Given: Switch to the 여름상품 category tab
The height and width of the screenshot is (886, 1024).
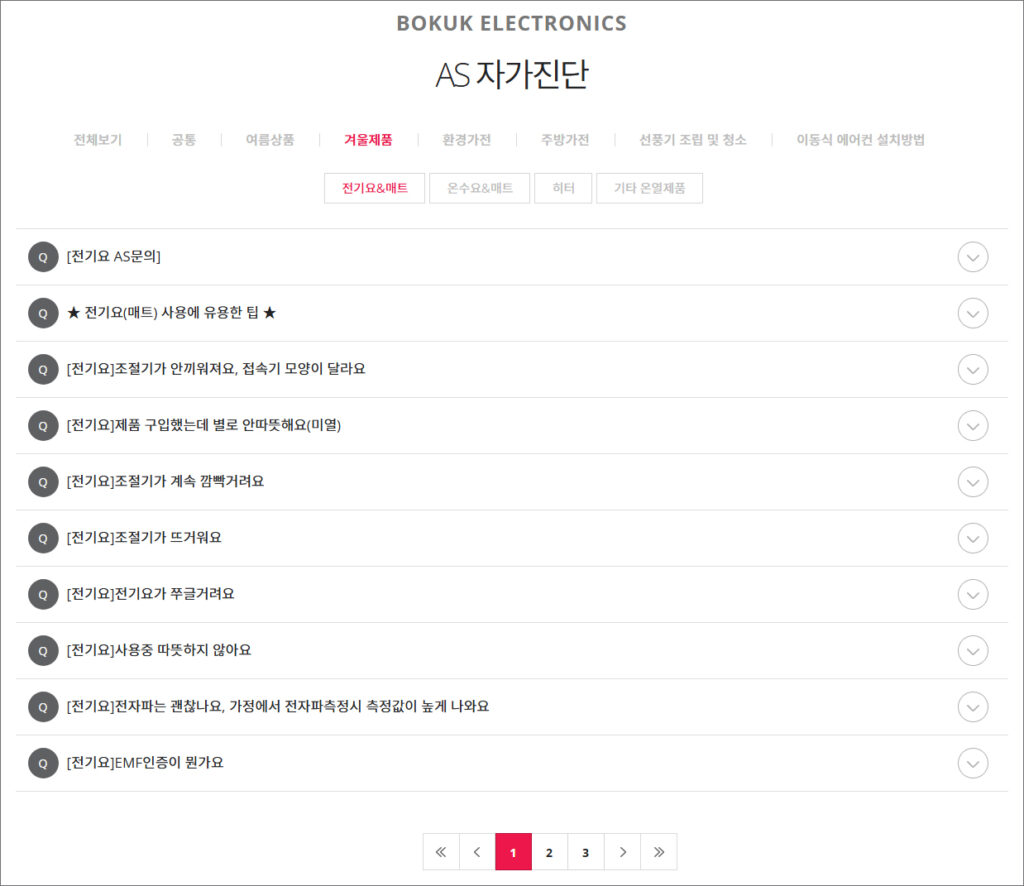Looking at the screenshot, I should tap(270, 140).
